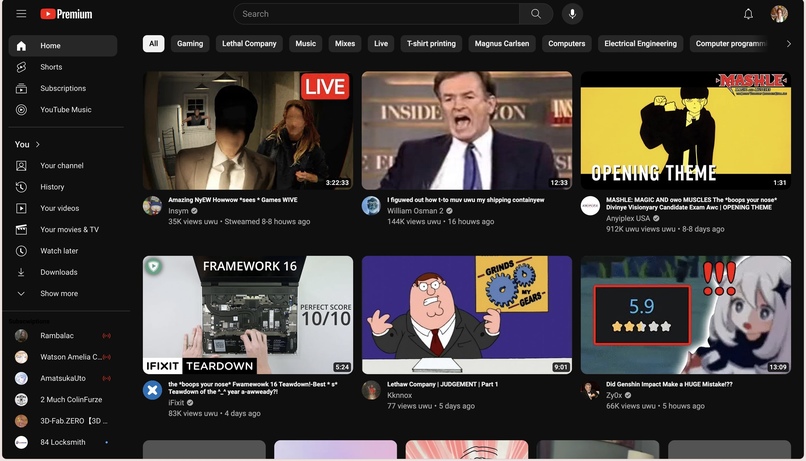This screenshot has width=806, height=461.
Task: Click the Your videos play icon
Action: pyautogui.click(x=21, y=208)
